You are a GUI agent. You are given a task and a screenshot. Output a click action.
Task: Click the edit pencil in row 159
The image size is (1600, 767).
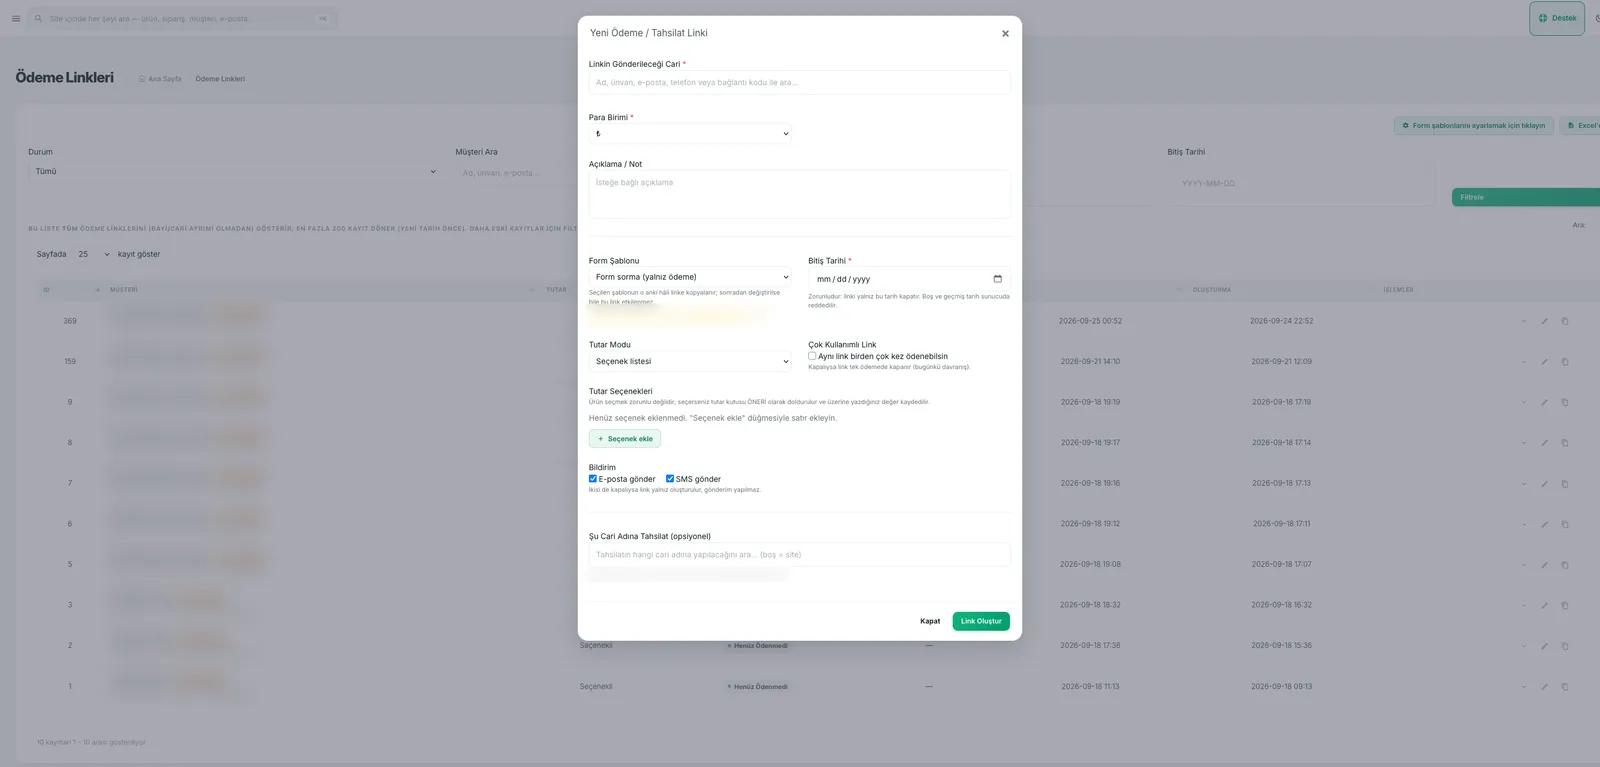tap(1544, 362)
